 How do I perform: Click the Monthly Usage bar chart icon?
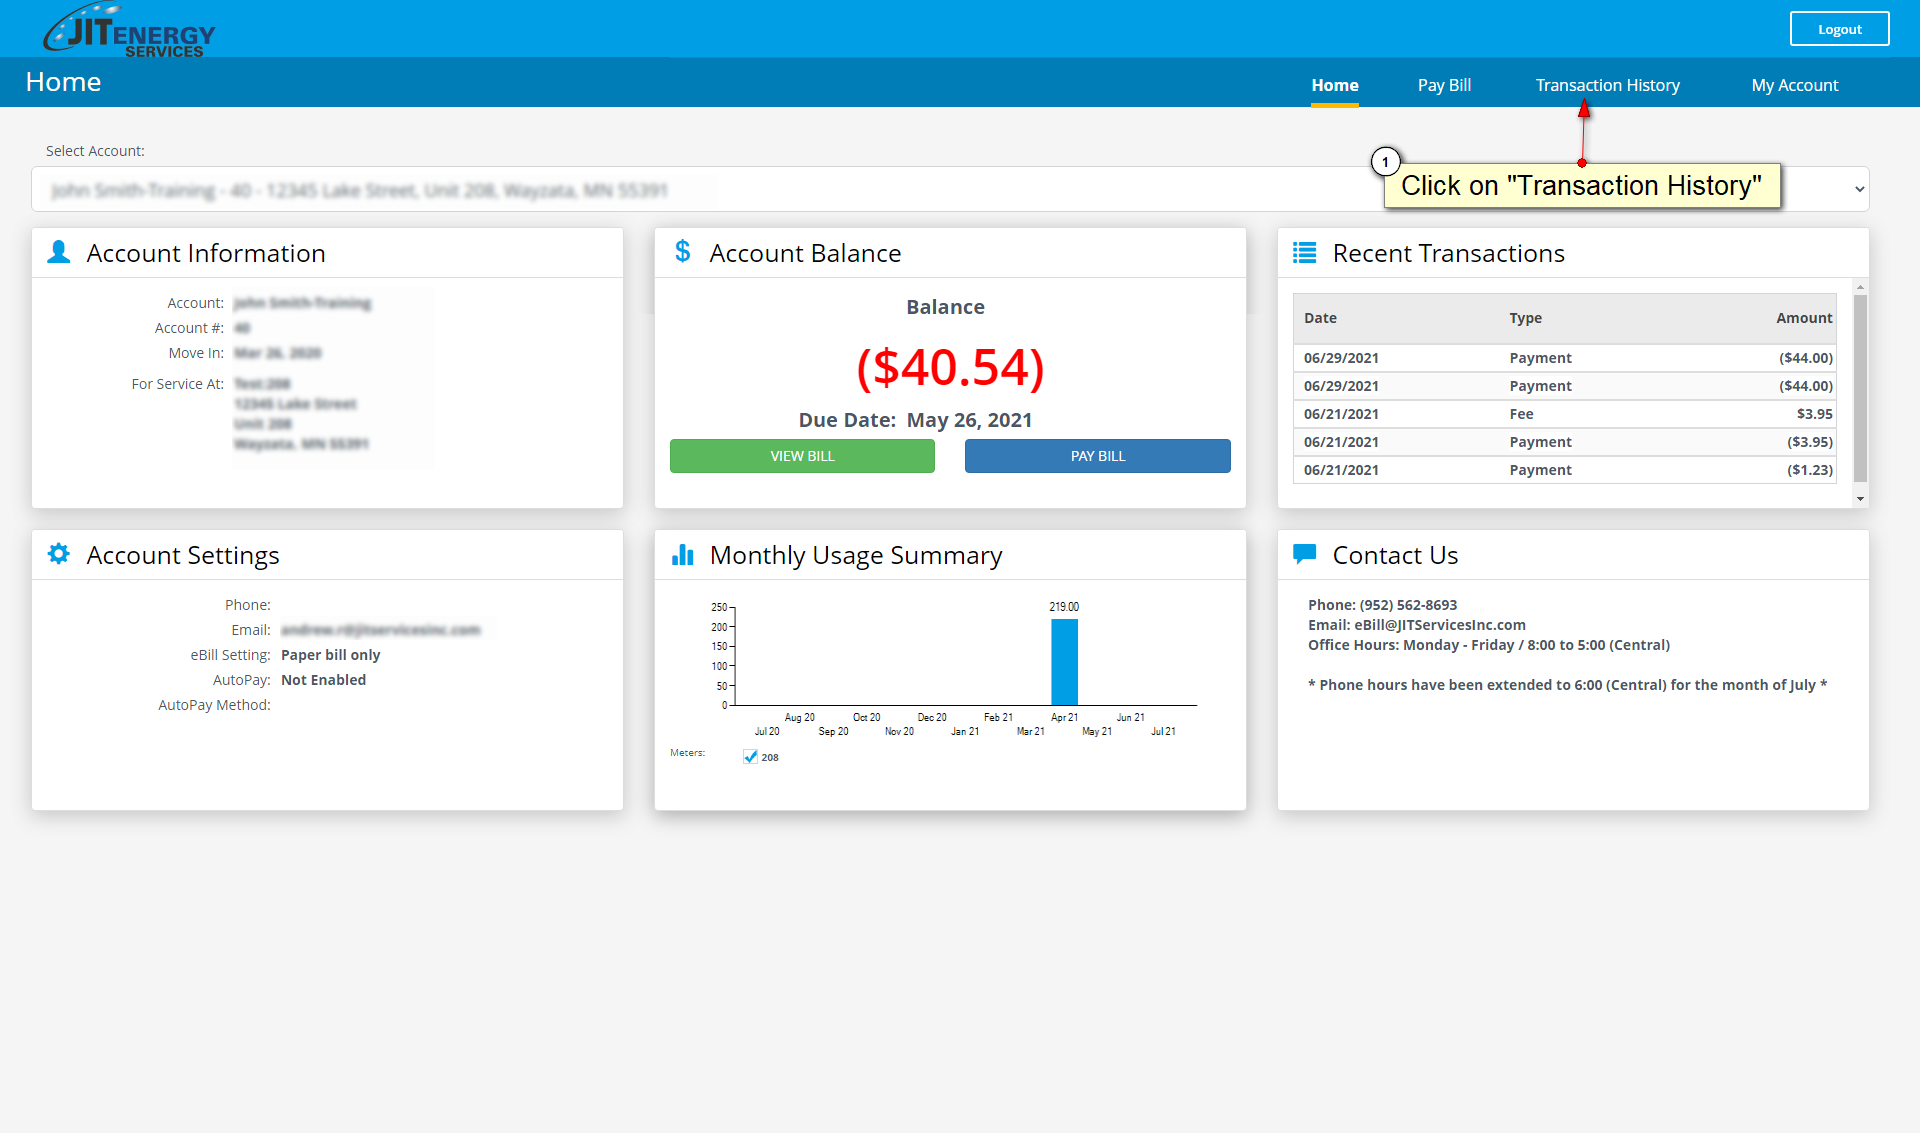[682, 555]
